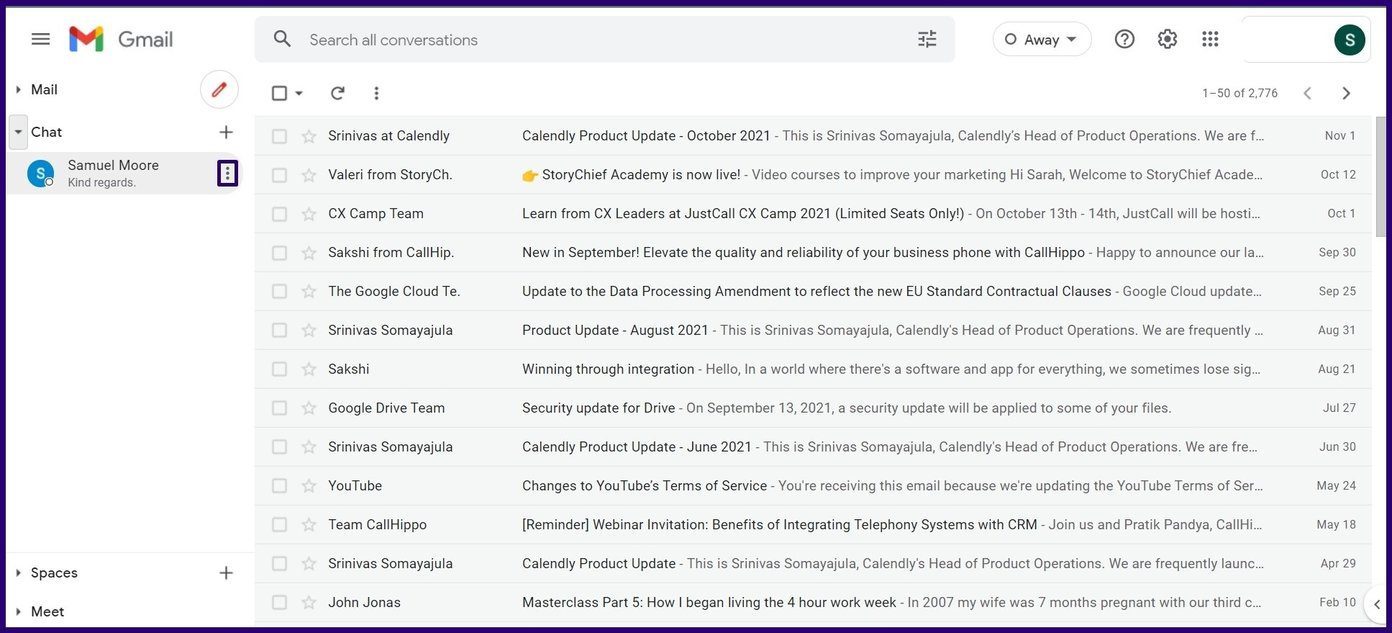Click the Search all conversations field
Viewport: 1392px width, 633px height.
click(600, 39)
